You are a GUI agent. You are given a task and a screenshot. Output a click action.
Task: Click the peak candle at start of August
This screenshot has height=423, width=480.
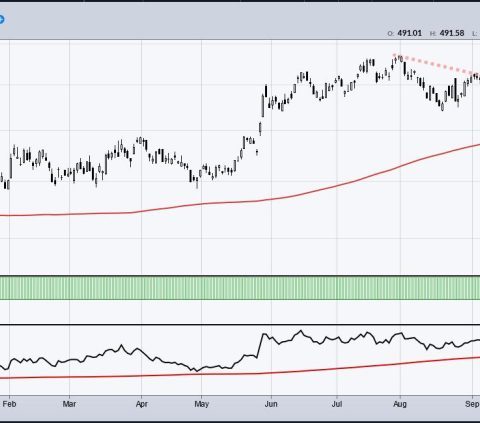tap(400, 59)
